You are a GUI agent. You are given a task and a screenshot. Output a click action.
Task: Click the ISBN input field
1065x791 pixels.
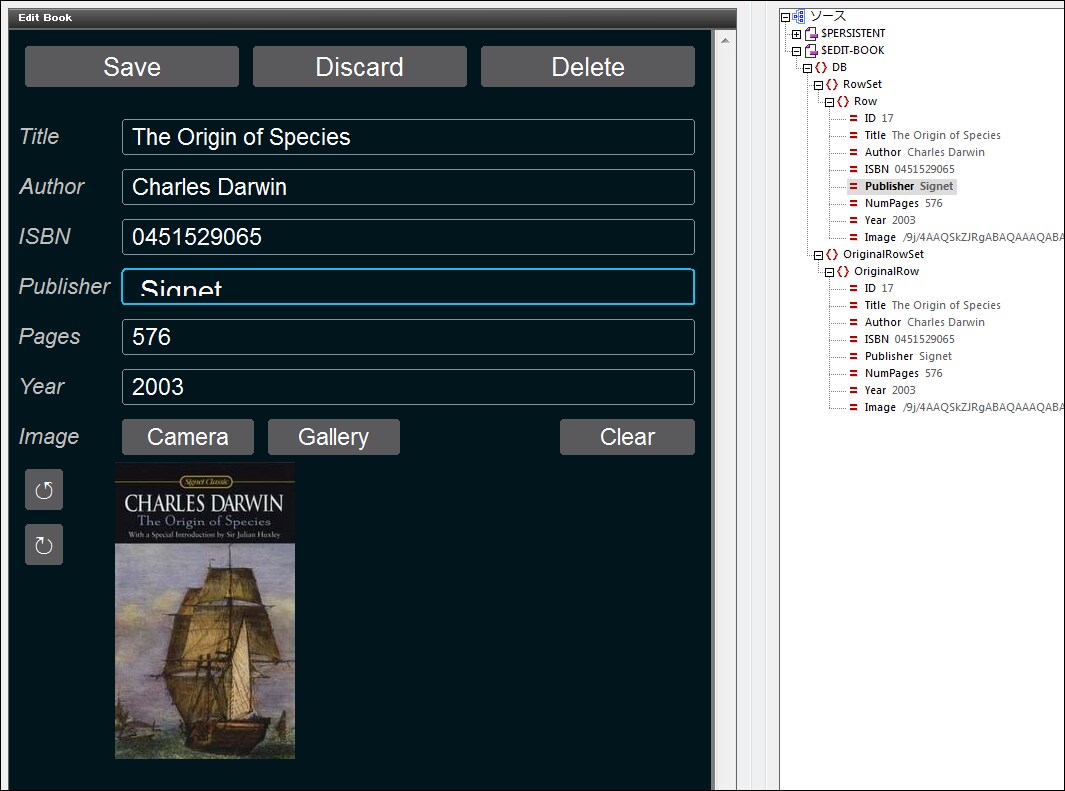pos(408,237)
